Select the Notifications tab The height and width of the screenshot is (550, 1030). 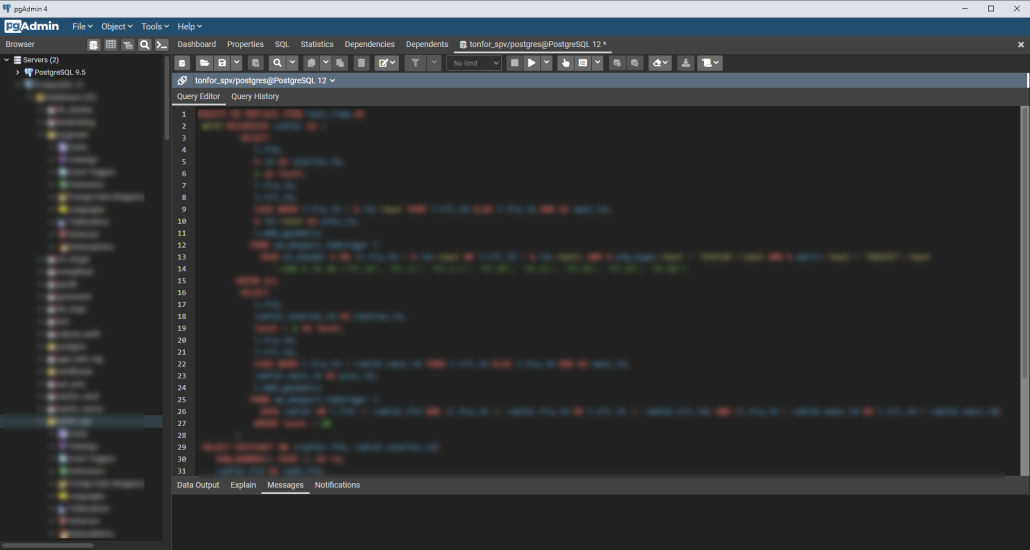(x=337, y=485)
